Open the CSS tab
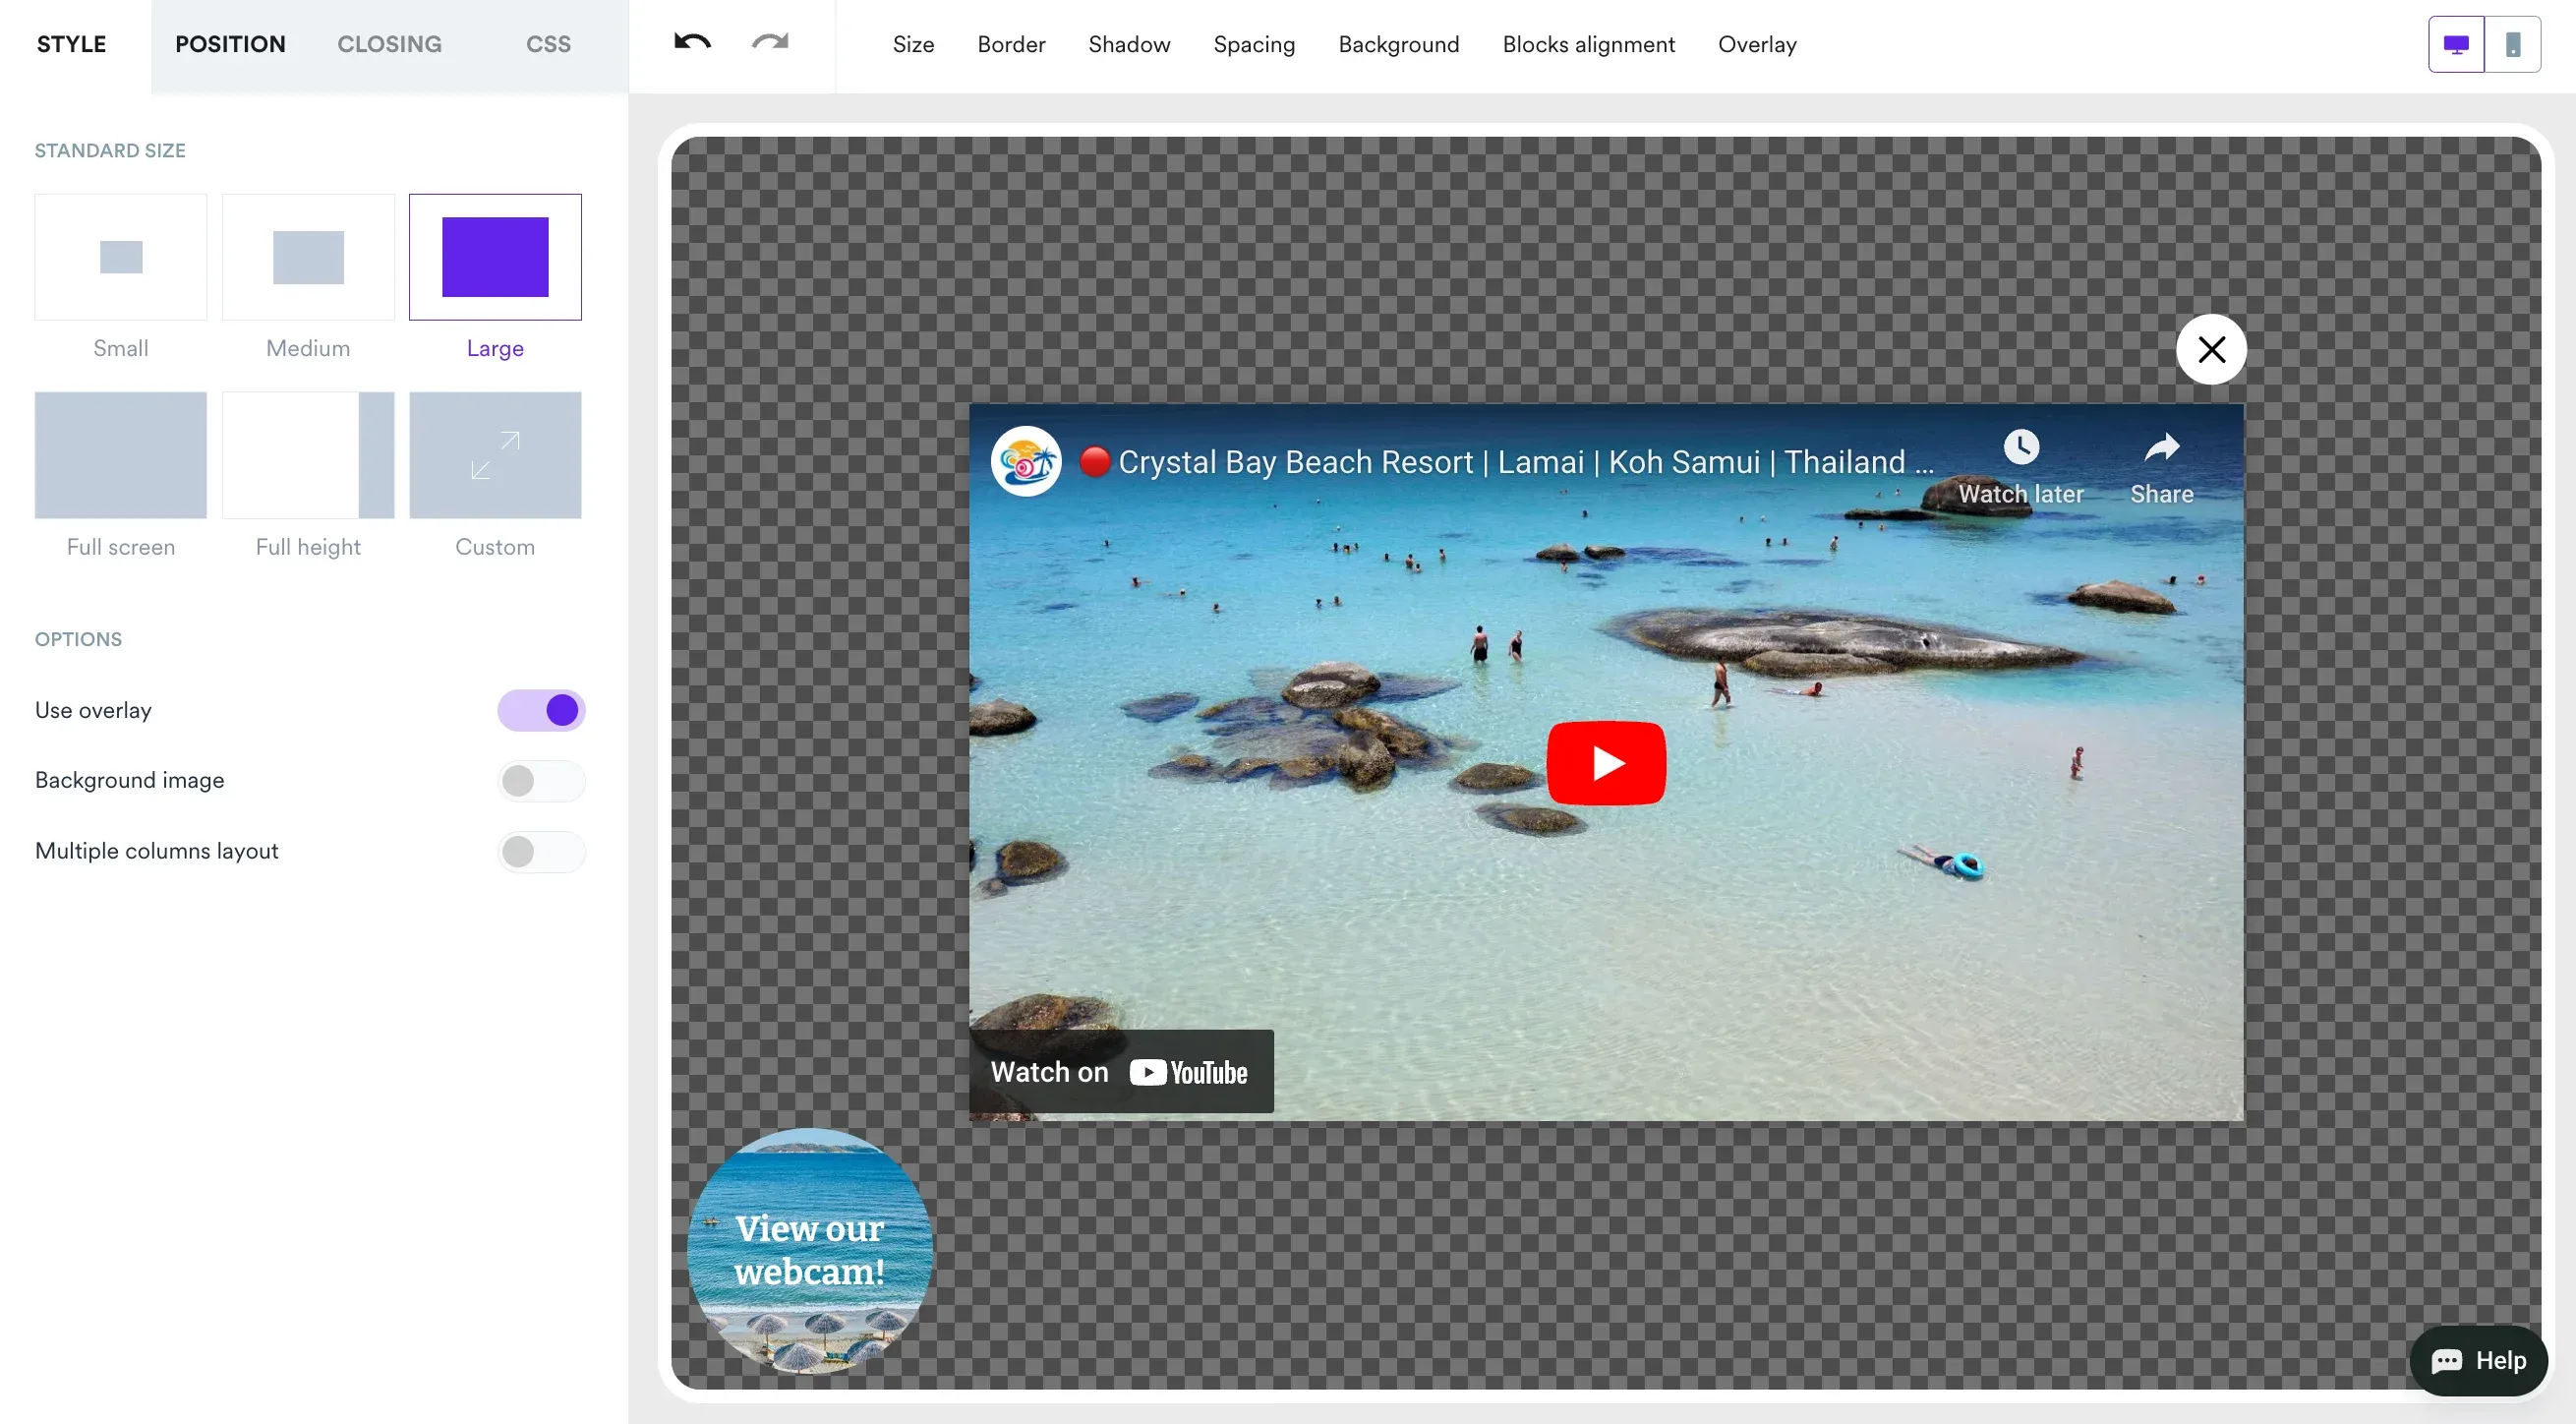This screenshot has height=1424, width=2576. coord(548,44)
